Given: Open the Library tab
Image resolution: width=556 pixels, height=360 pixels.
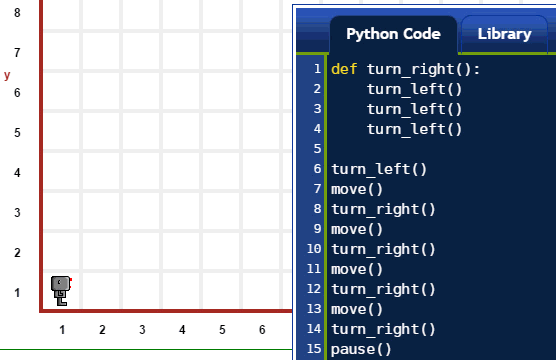Looking at the screenshot, I should click(x=504, y=34).
